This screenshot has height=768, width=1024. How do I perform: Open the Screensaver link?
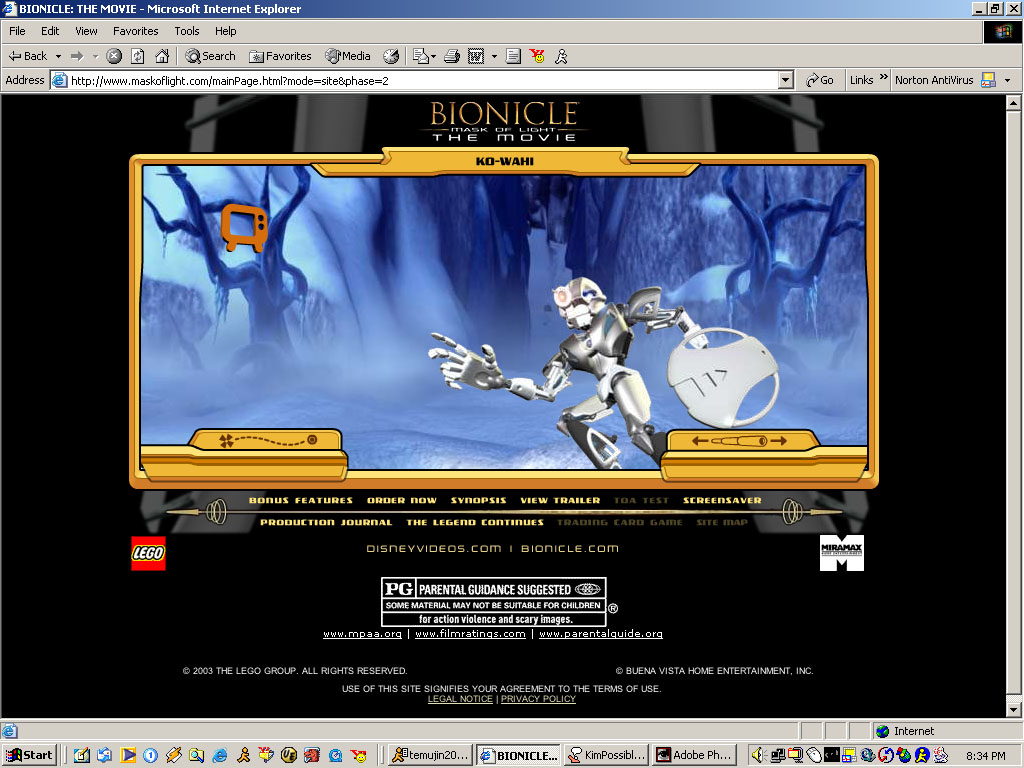[722, 500]
